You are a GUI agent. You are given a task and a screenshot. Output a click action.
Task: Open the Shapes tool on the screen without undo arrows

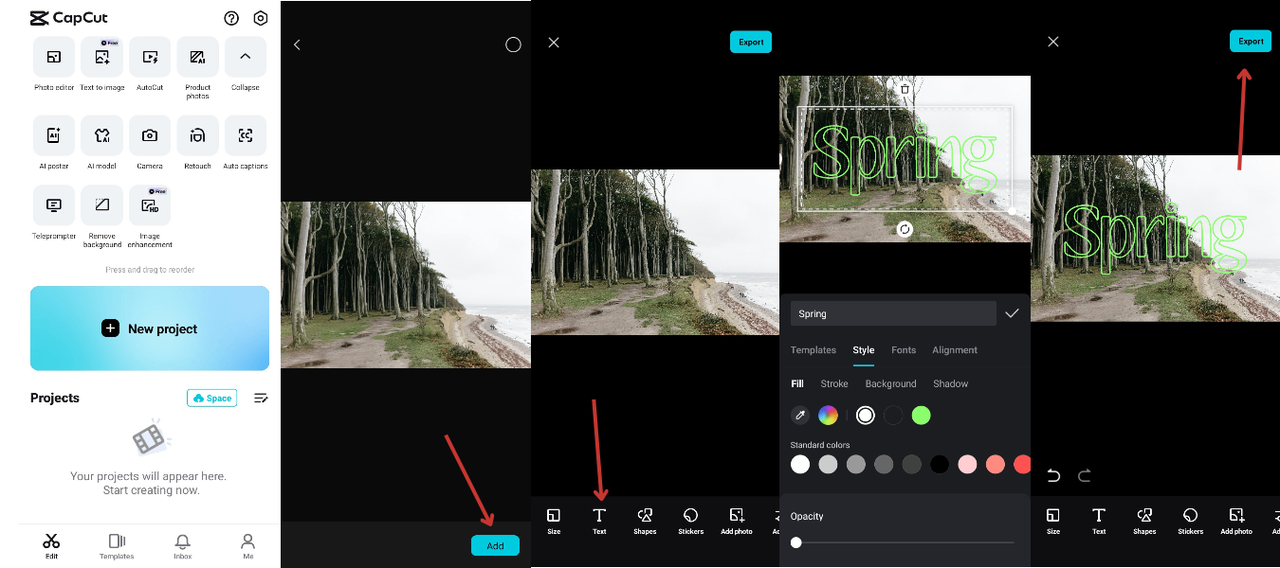(645, 521)
